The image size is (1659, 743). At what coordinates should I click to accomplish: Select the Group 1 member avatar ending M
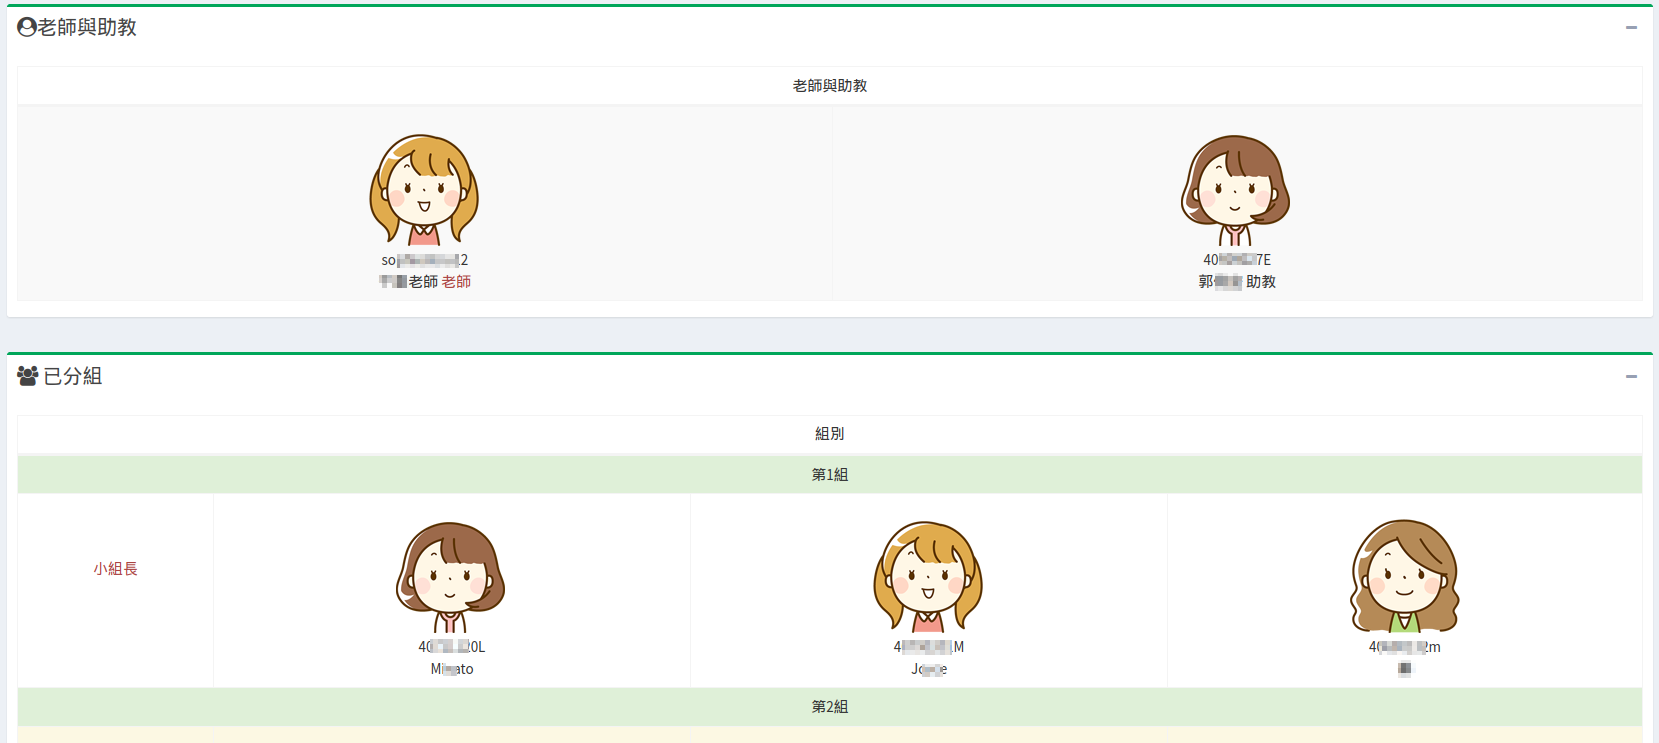(x=928, y=577)
